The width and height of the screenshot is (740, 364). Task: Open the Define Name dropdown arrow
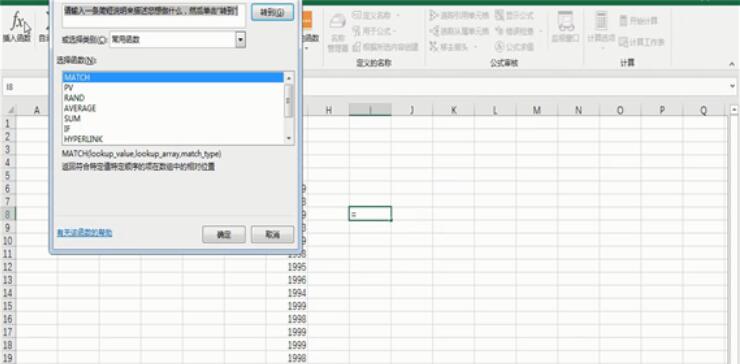click(x=398, y=16)
